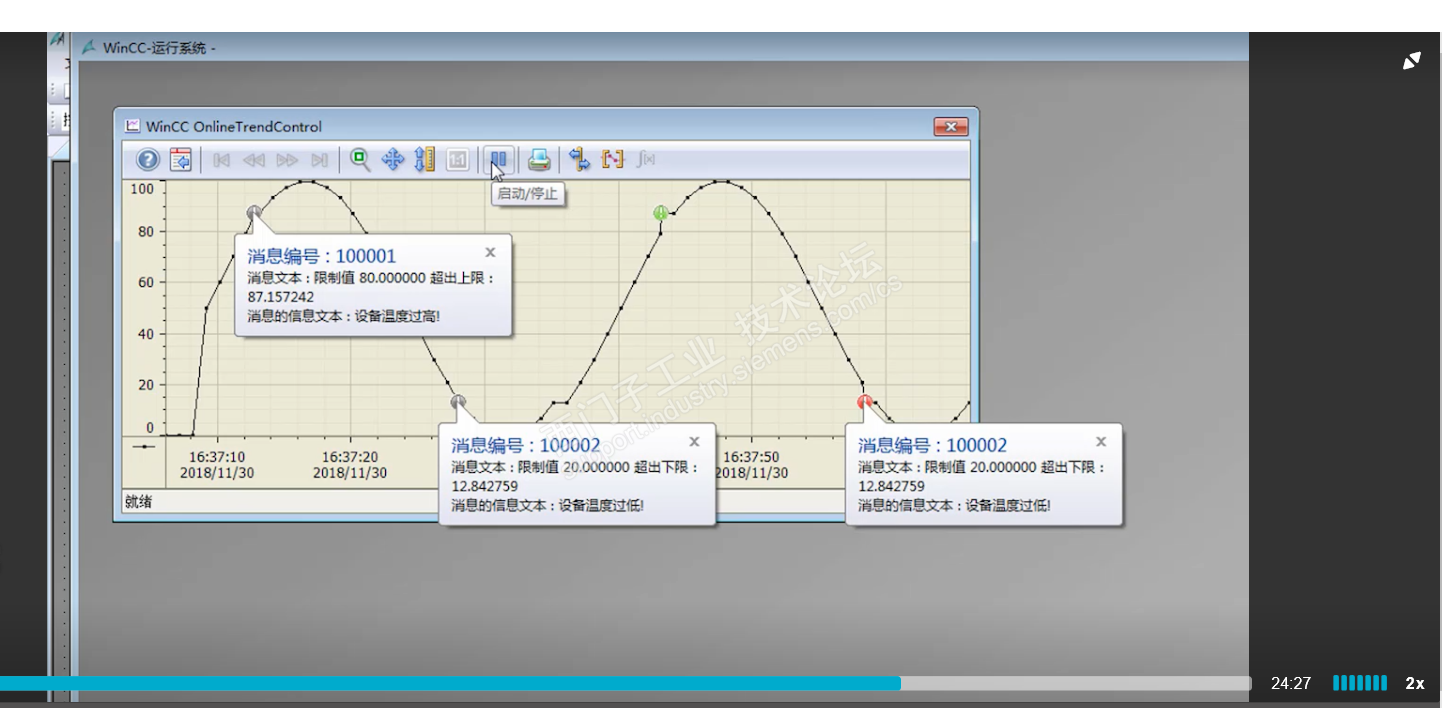Click the '16:37:20' time axis label

pyautogui.click(x=350, y=457)
